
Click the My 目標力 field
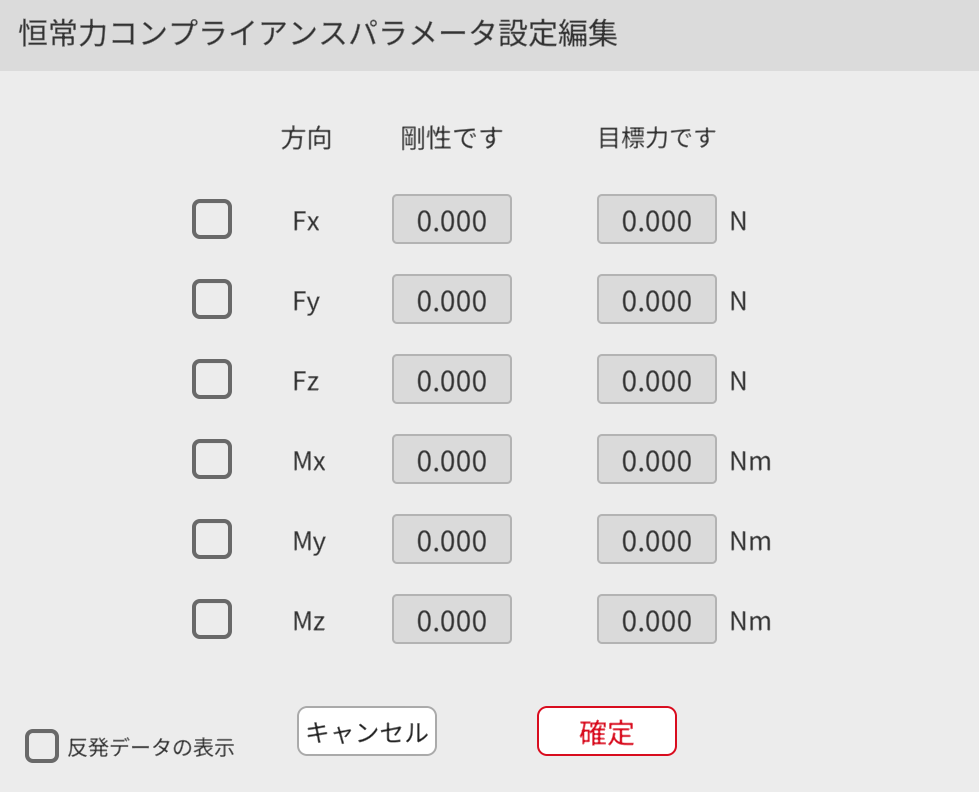click(657, 540)
